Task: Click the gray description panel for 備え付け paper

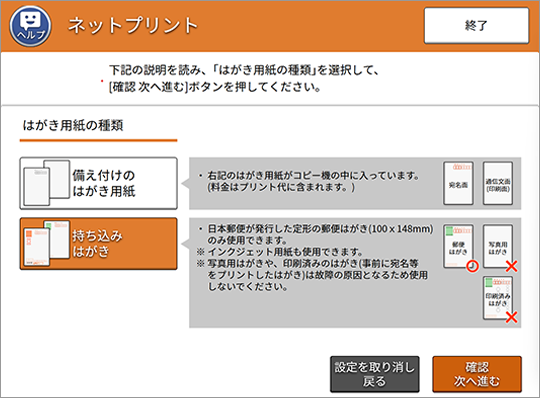Action: tap(355, 184)
